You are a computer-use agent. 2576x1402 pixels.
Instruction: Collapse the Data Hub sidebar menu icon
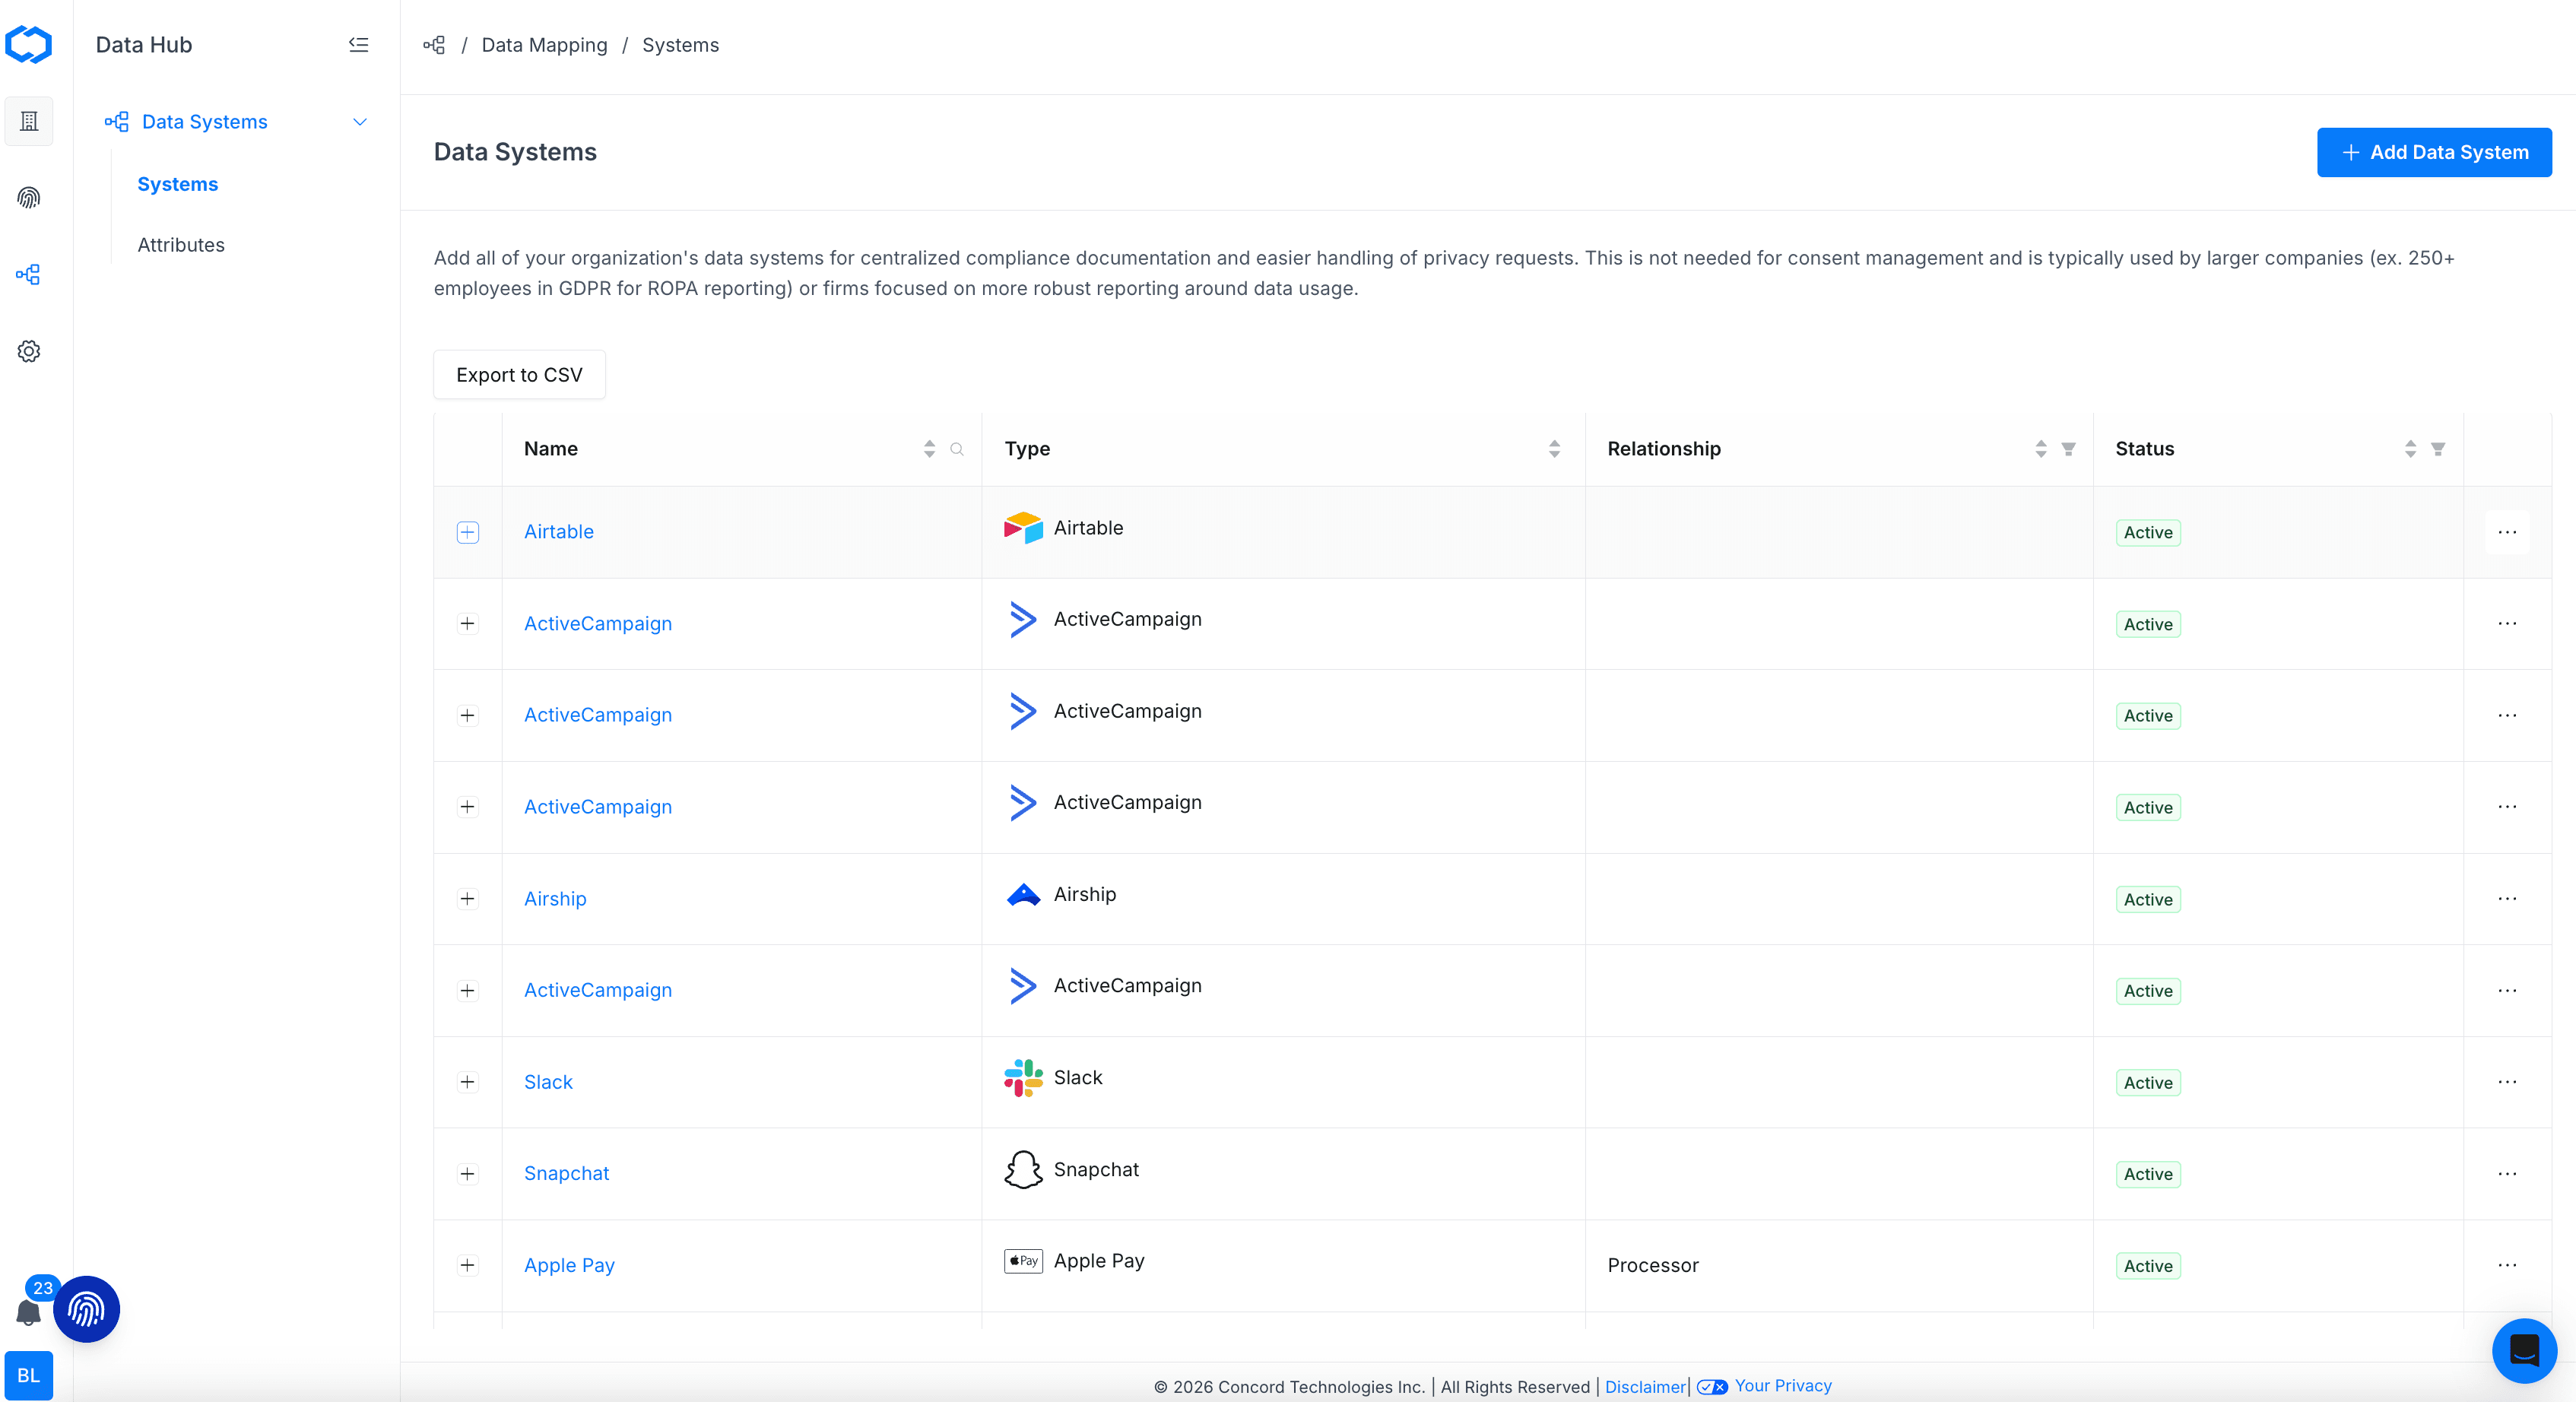(358, 44)
